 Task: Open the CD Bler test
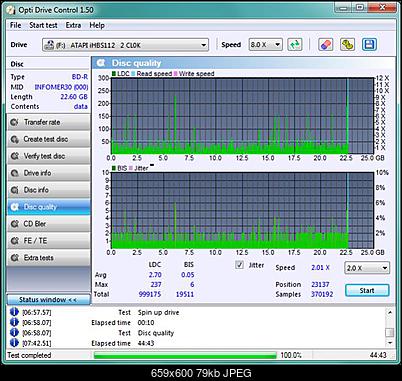coord(49,224)
